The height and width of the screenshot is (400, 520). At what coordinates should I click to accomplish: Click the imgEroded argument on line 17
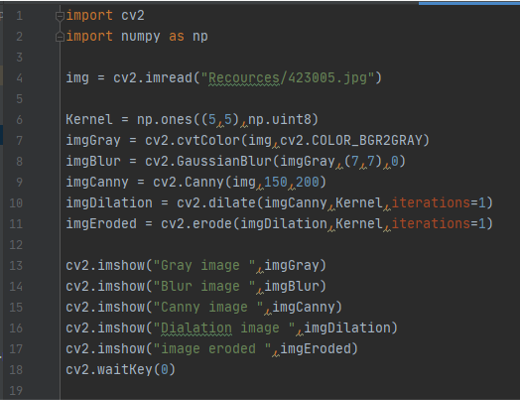coord(316,349)
